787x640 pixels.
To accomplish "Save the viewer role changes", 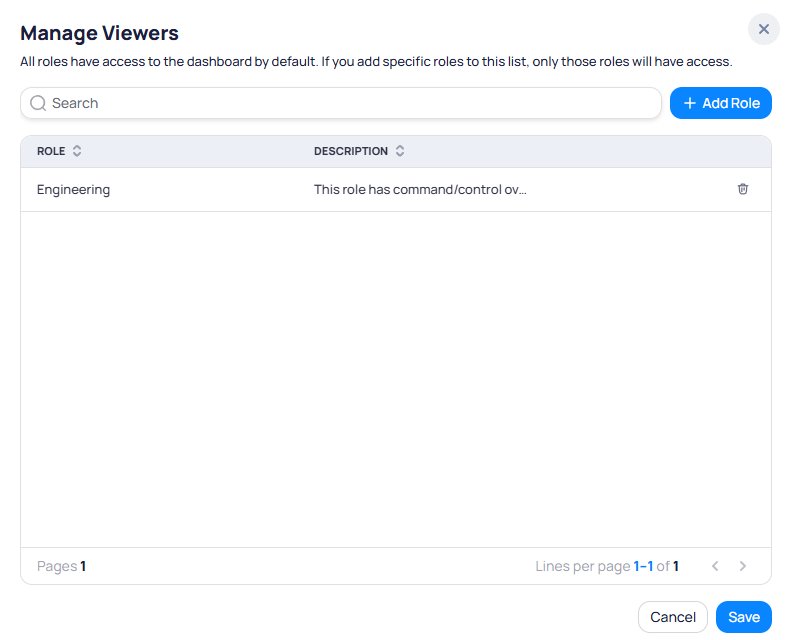I will coord(744,617).
